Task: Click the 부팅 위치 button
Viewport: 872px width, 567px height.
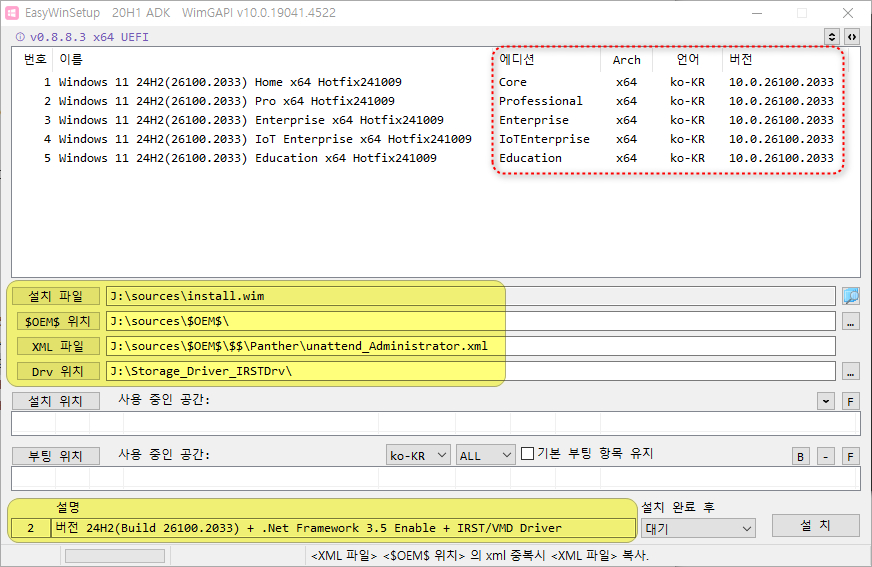Action: click(56, 456)
